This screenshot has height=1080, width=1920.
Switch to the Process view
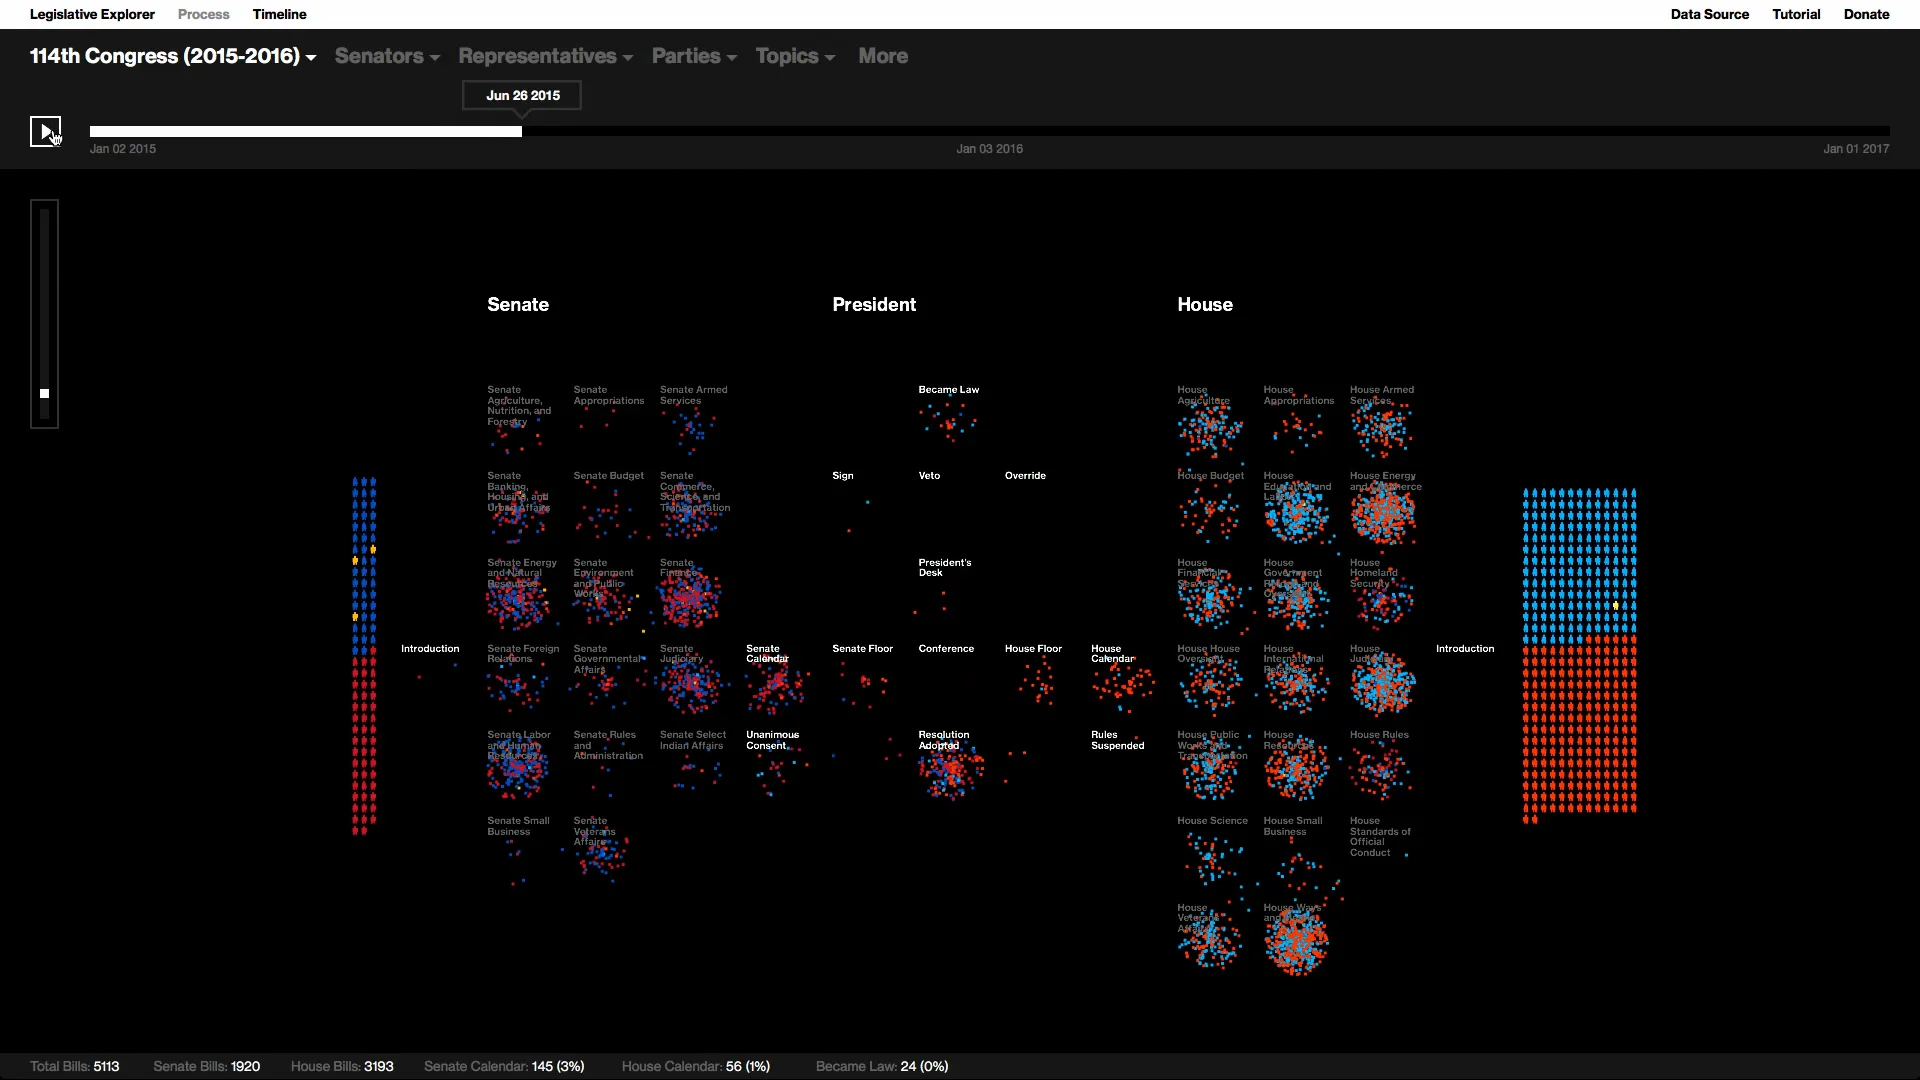pos(202,14)
